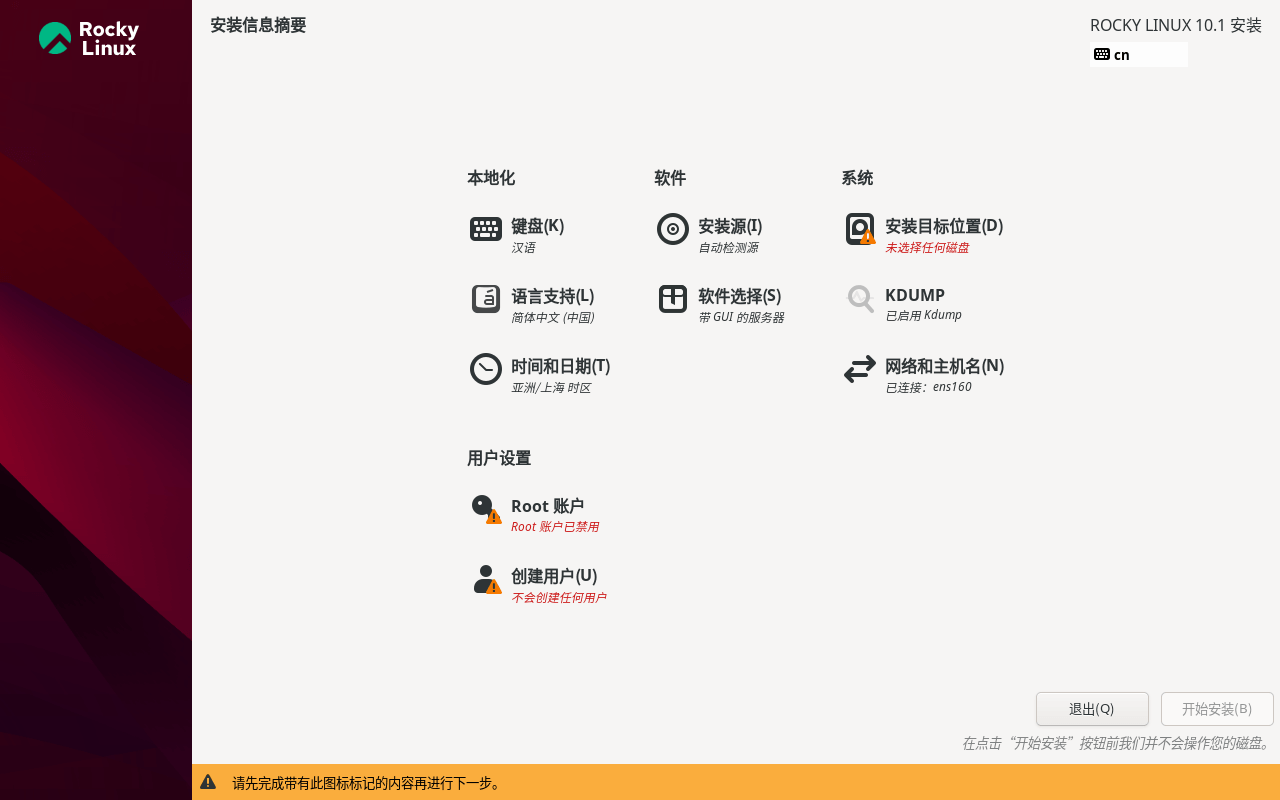Click the ROCKY LINUX 10.1 安装 title

tap(1176, 25)
